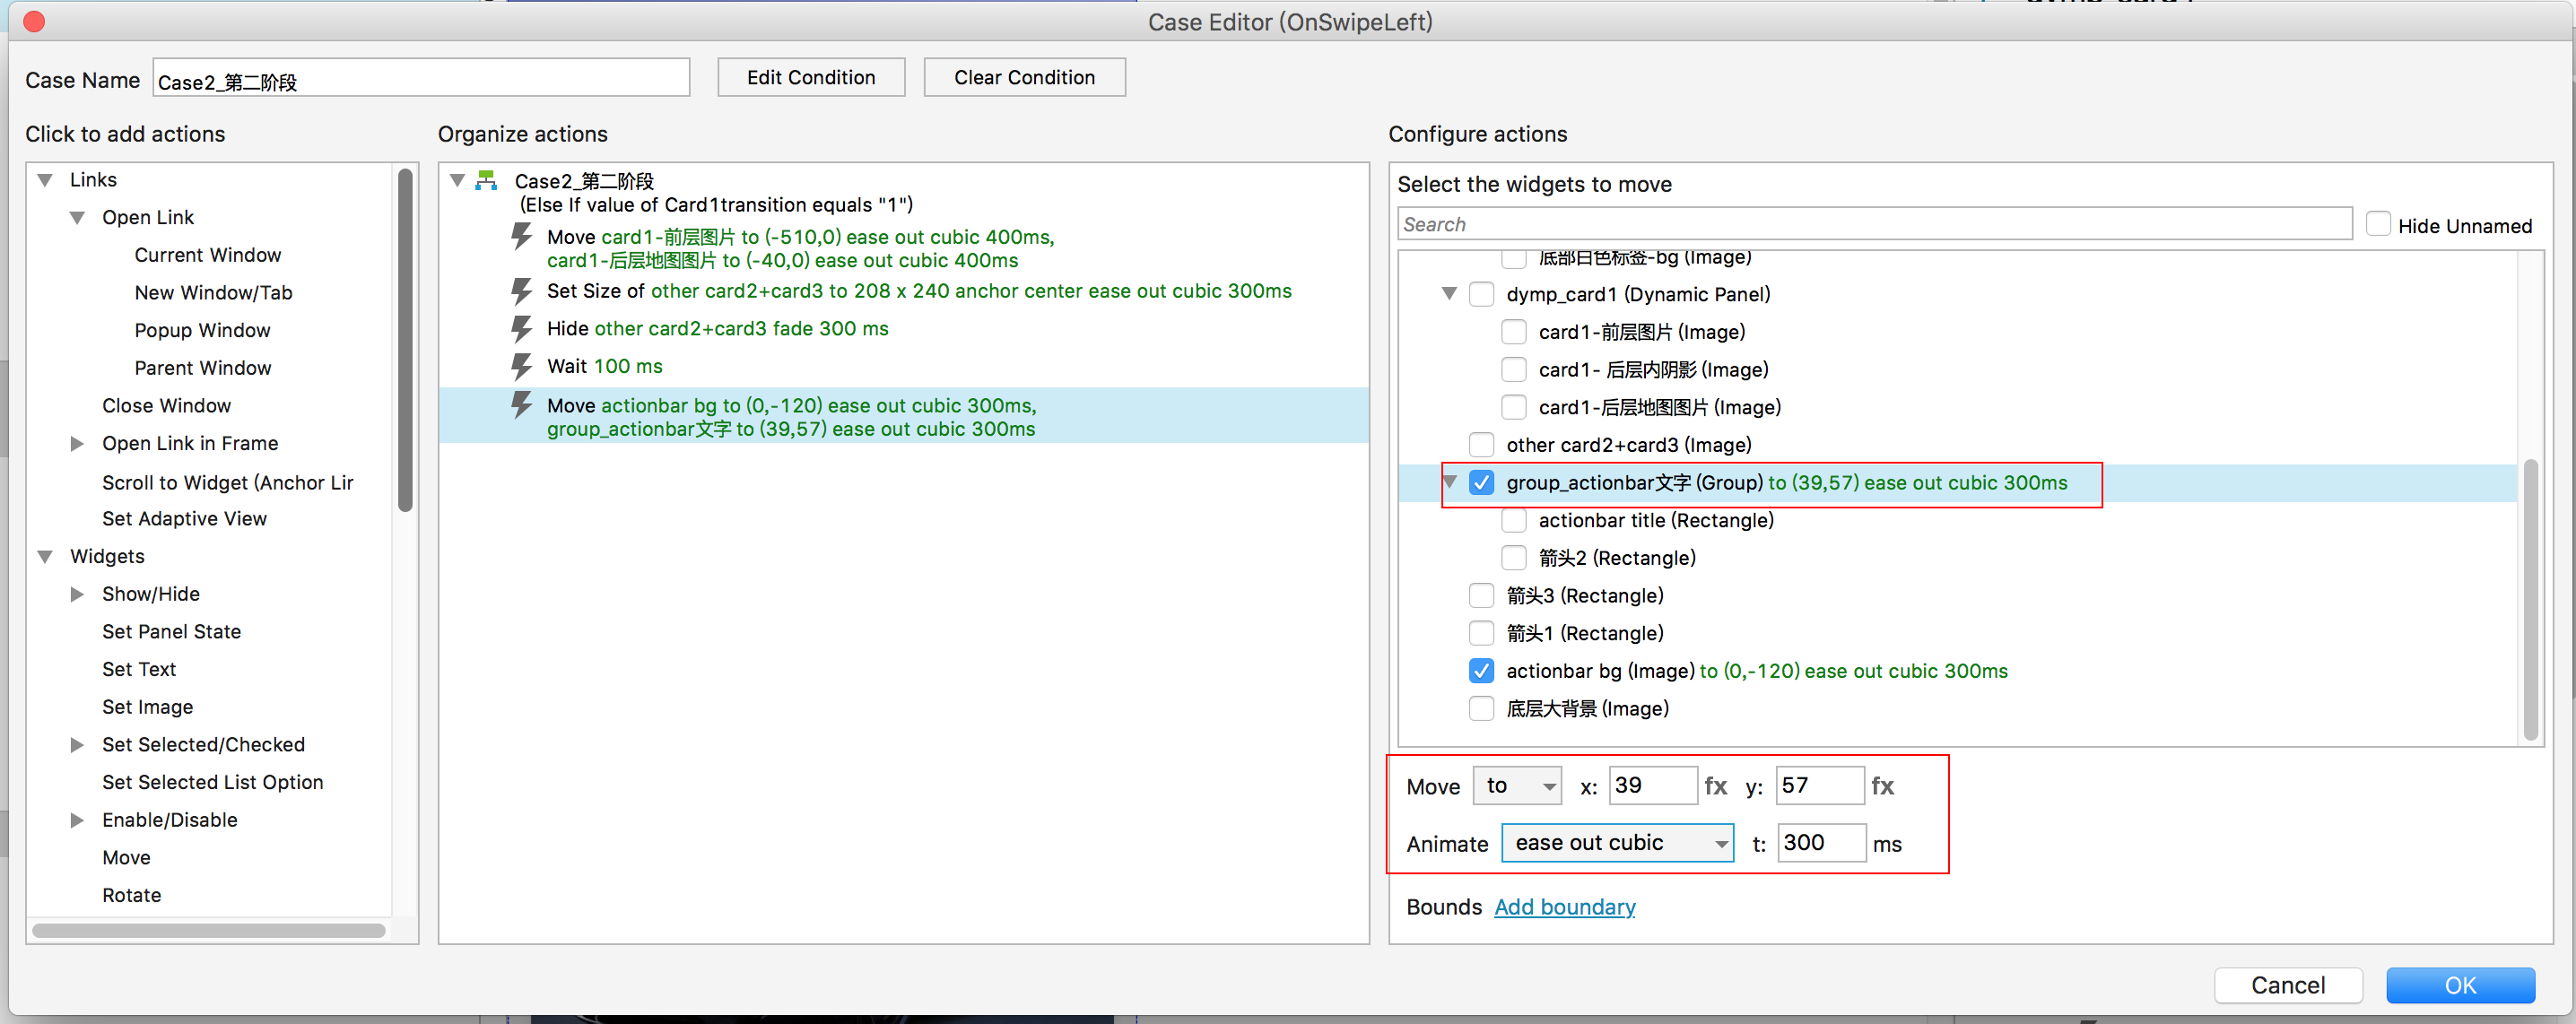Add the Rotate action from the list
The image size is (2576, 1024).
pos(131,896)
